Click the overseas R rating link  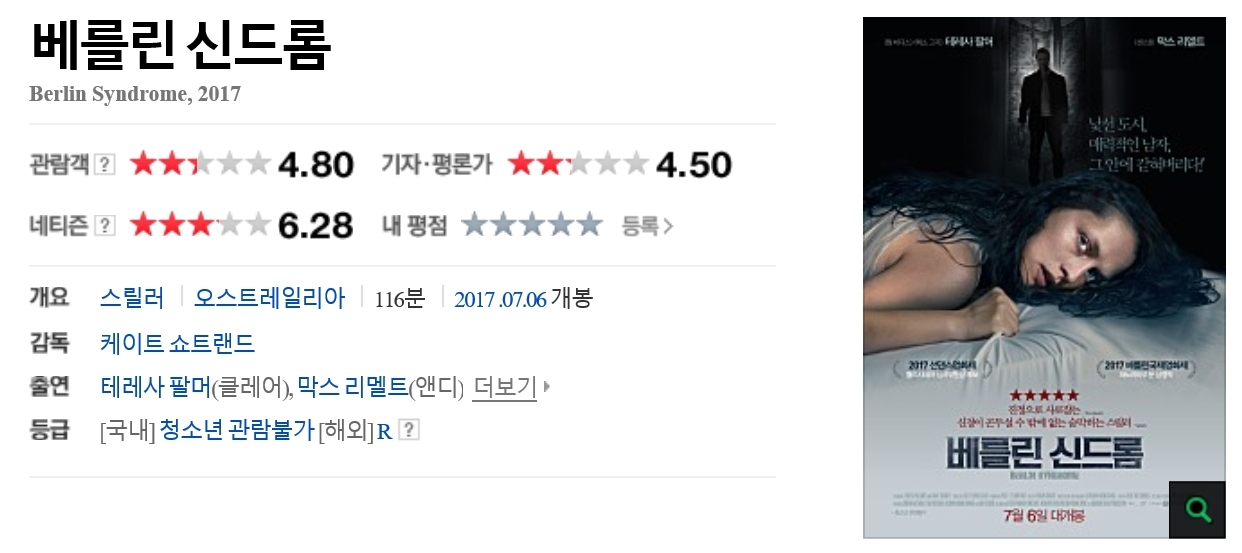coord(384,431)
